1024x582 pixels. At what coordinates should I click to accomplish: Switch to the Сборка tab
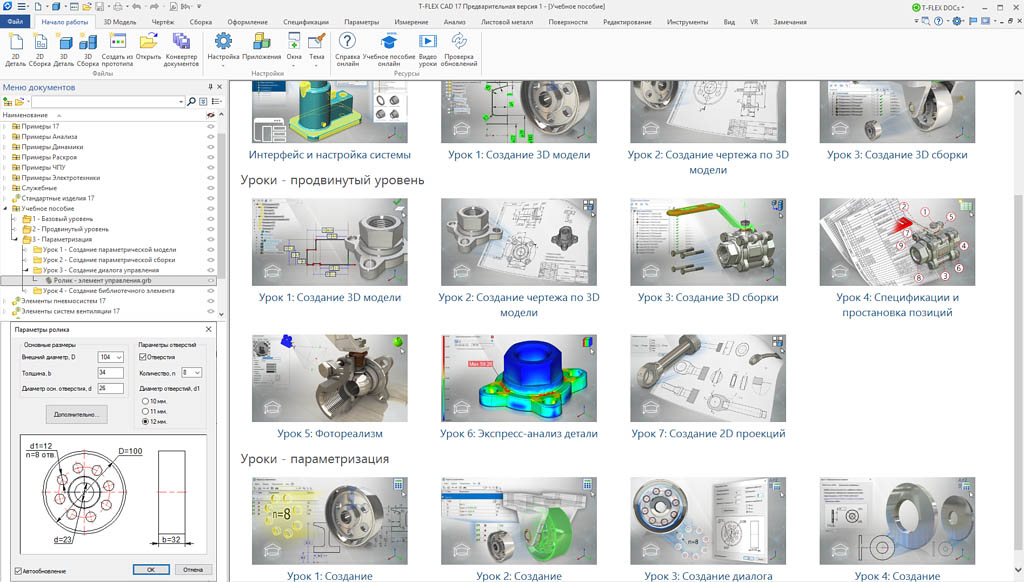point(200,22)
